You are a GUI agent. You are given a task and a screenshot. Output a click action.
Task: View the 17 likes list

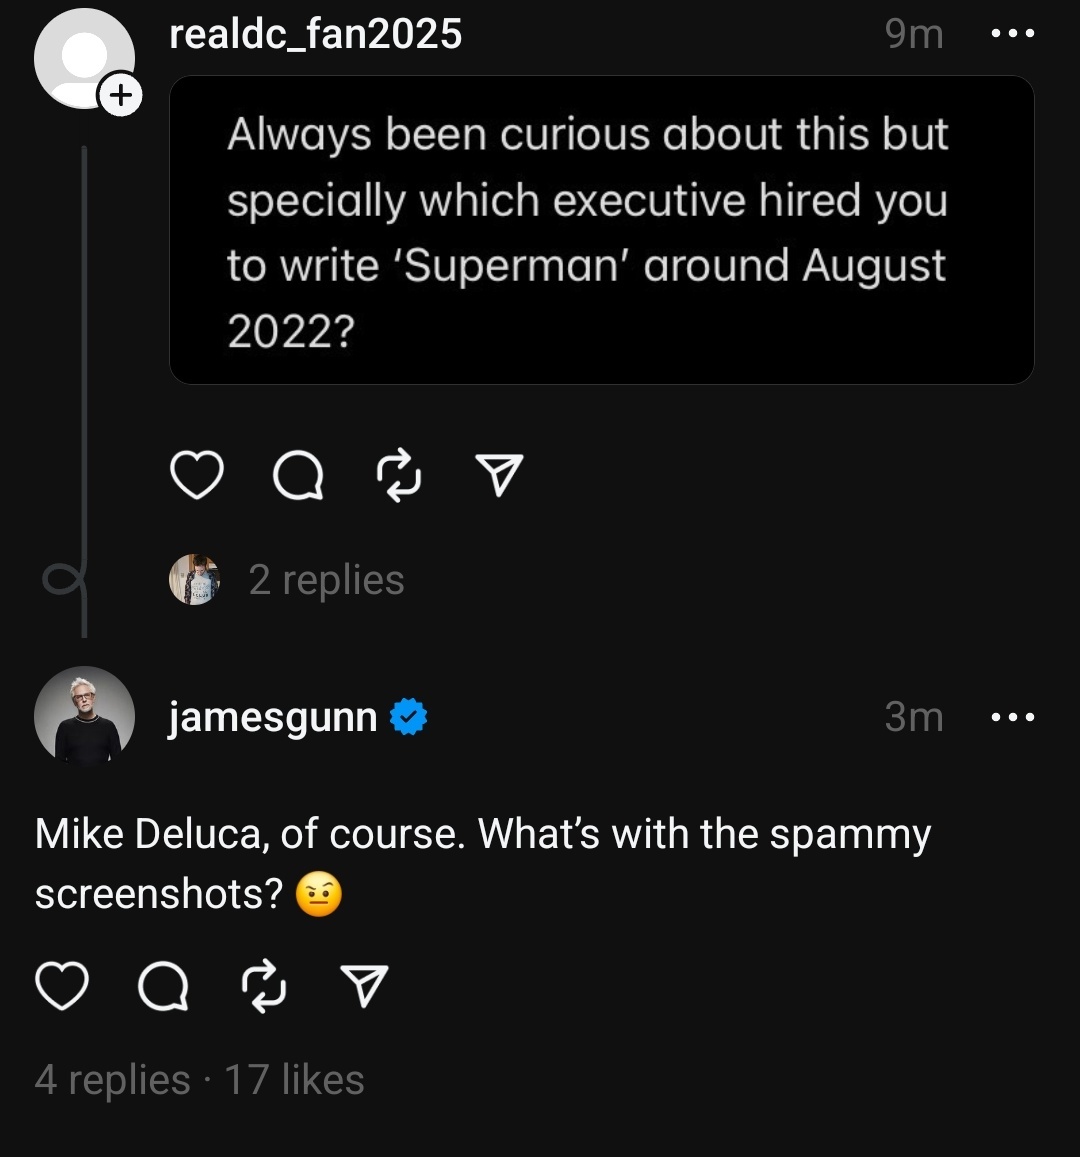[x=294, y=1080]
